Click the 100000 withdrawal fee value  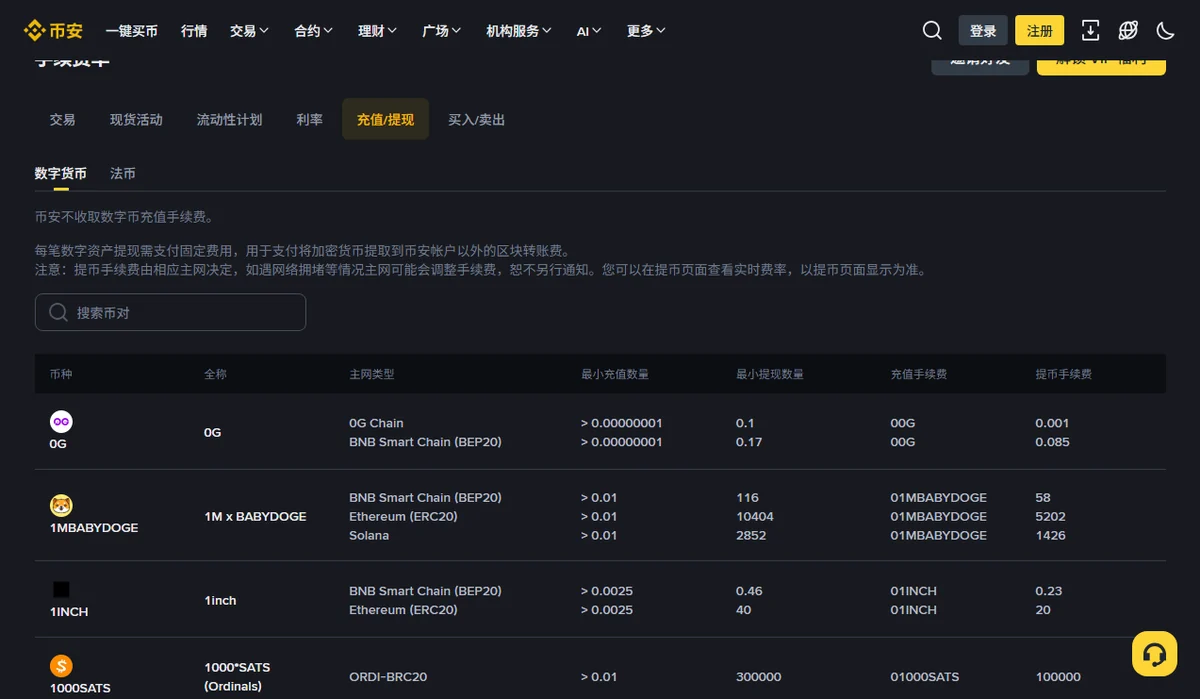[1058, 676]
